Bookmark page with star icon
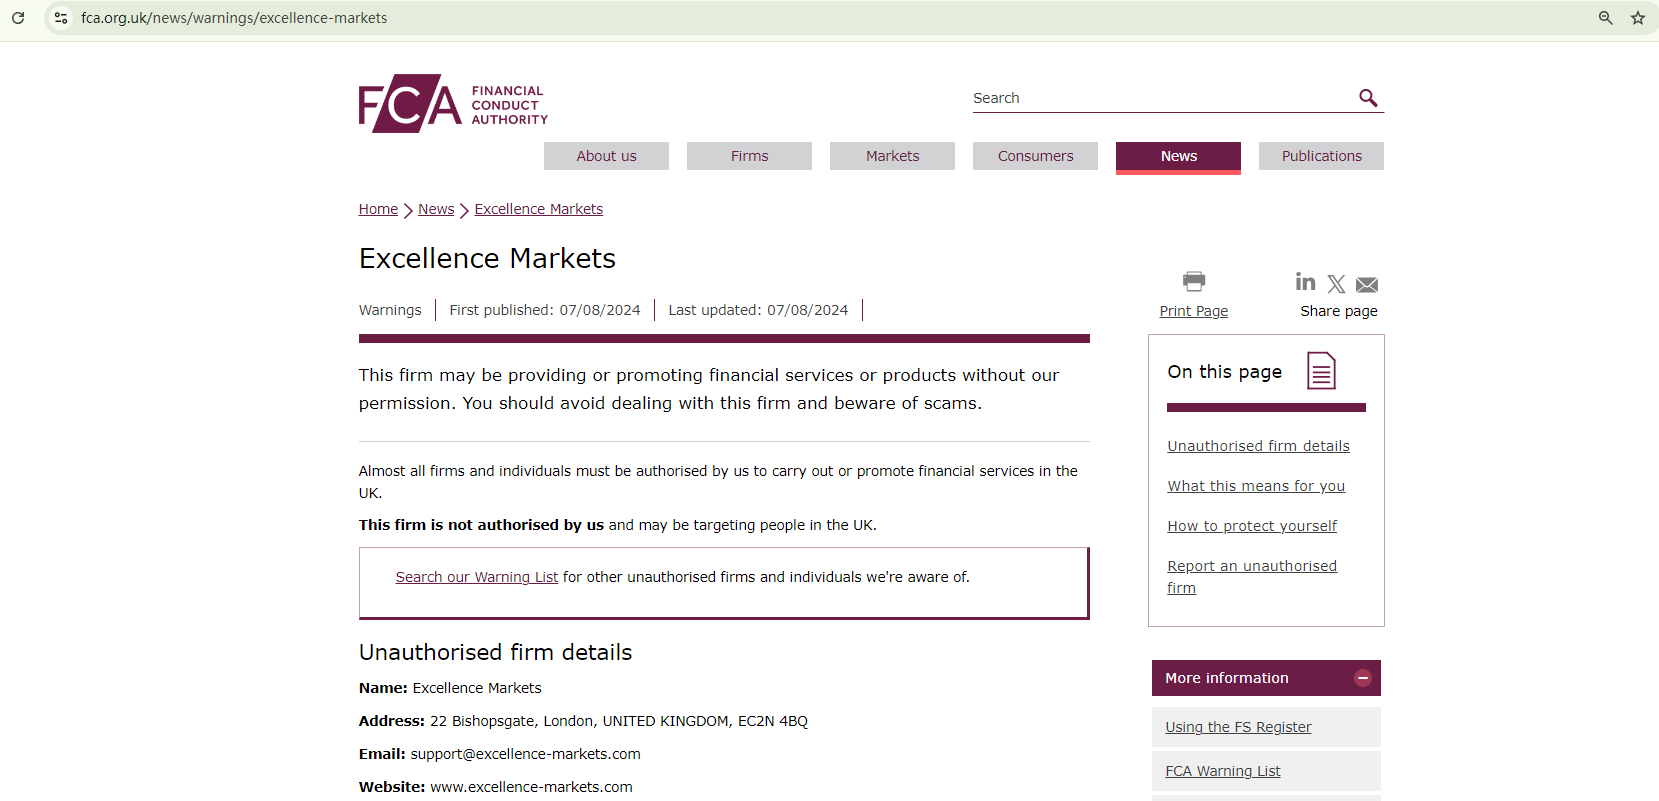The width and height of the screenshot is (1659, 801). [1638, 18]
